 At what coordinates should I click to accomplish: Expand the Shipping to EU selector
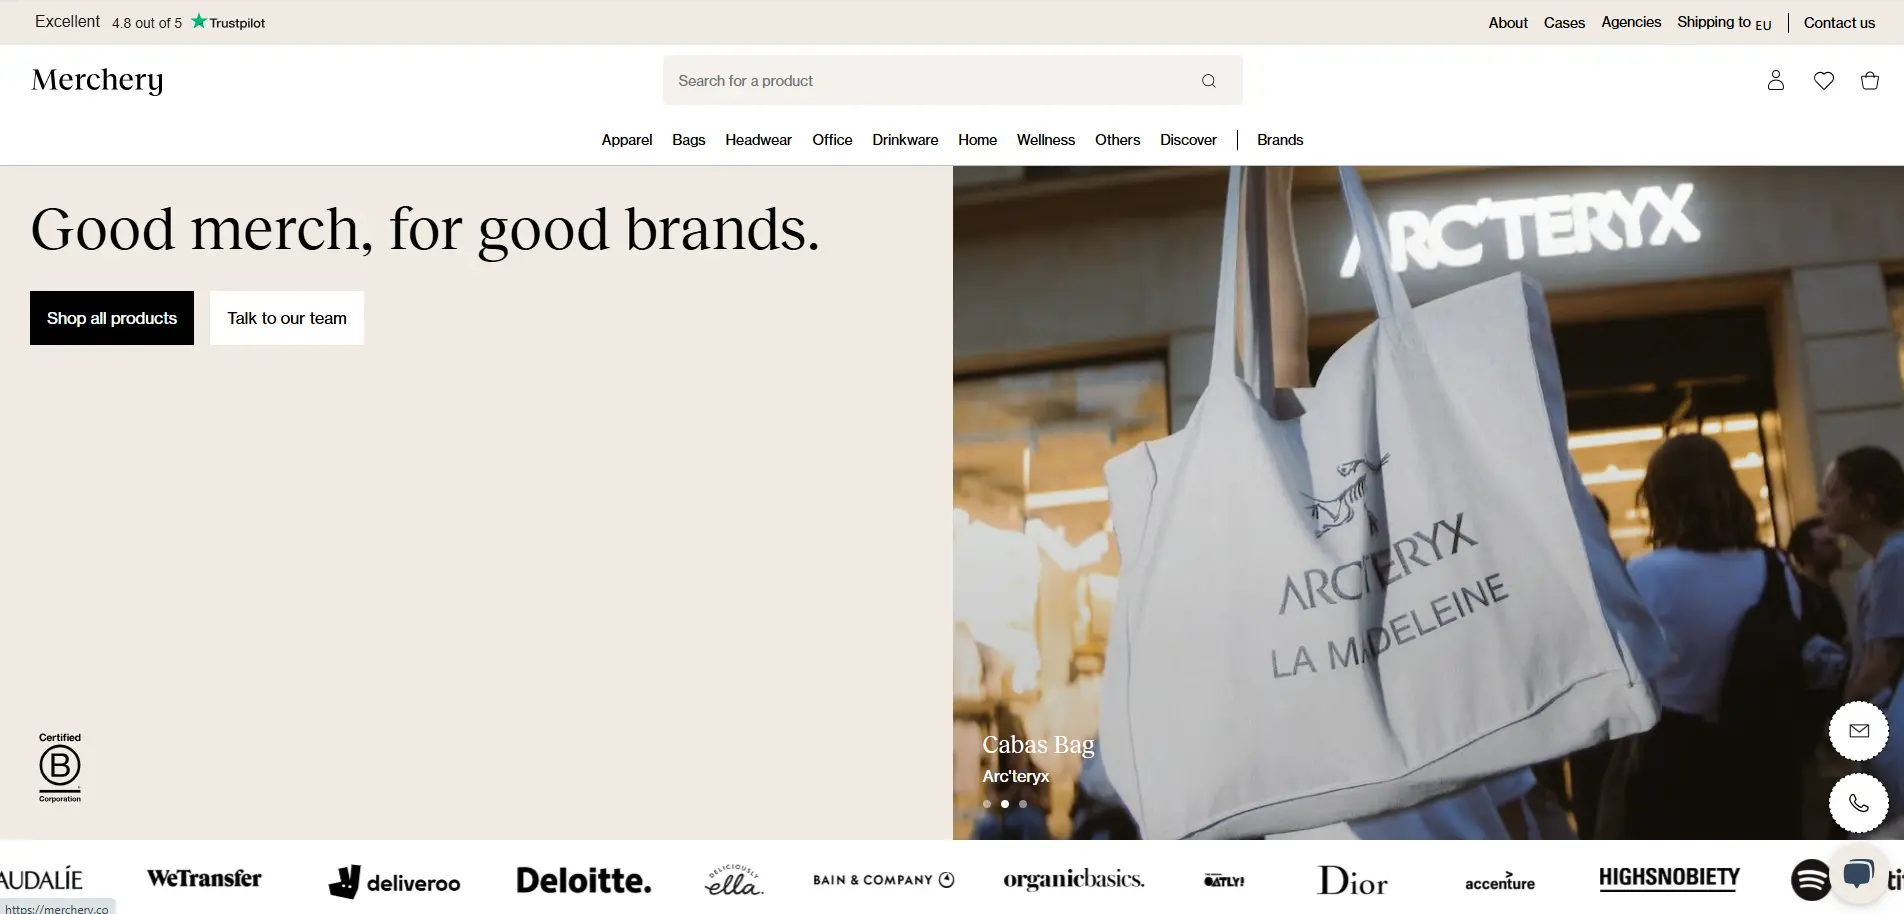pyautogui.click(x=1724, y=22)
